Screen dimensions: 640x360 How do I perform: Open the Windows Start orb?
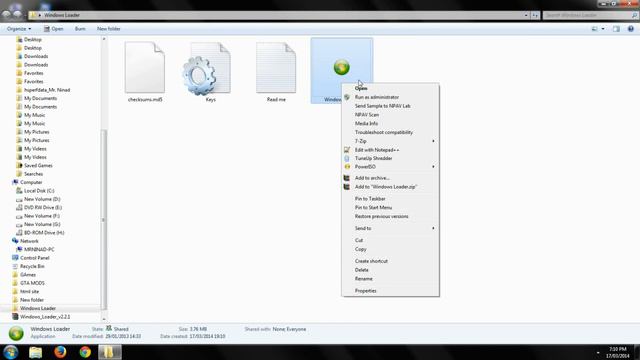(11, 352)
